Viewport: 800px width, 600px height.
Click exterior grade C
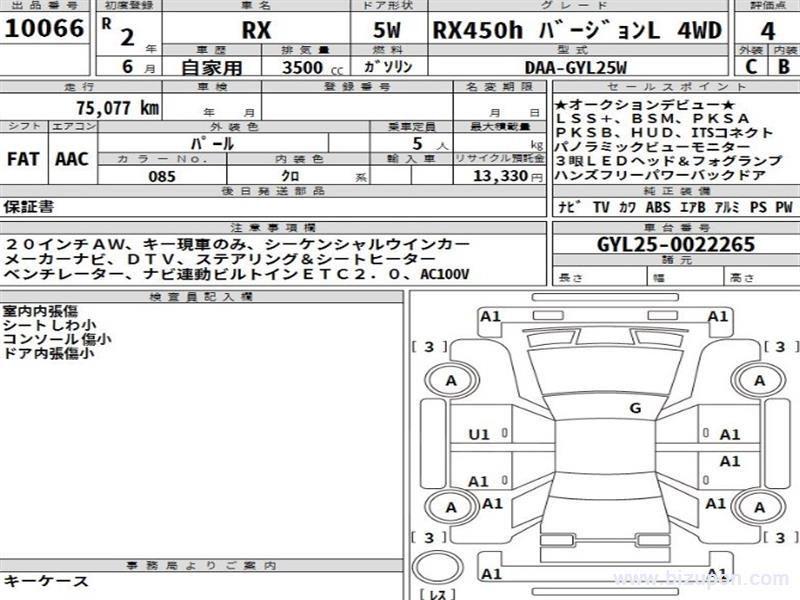pyautogui.click(x=751, y=67)
